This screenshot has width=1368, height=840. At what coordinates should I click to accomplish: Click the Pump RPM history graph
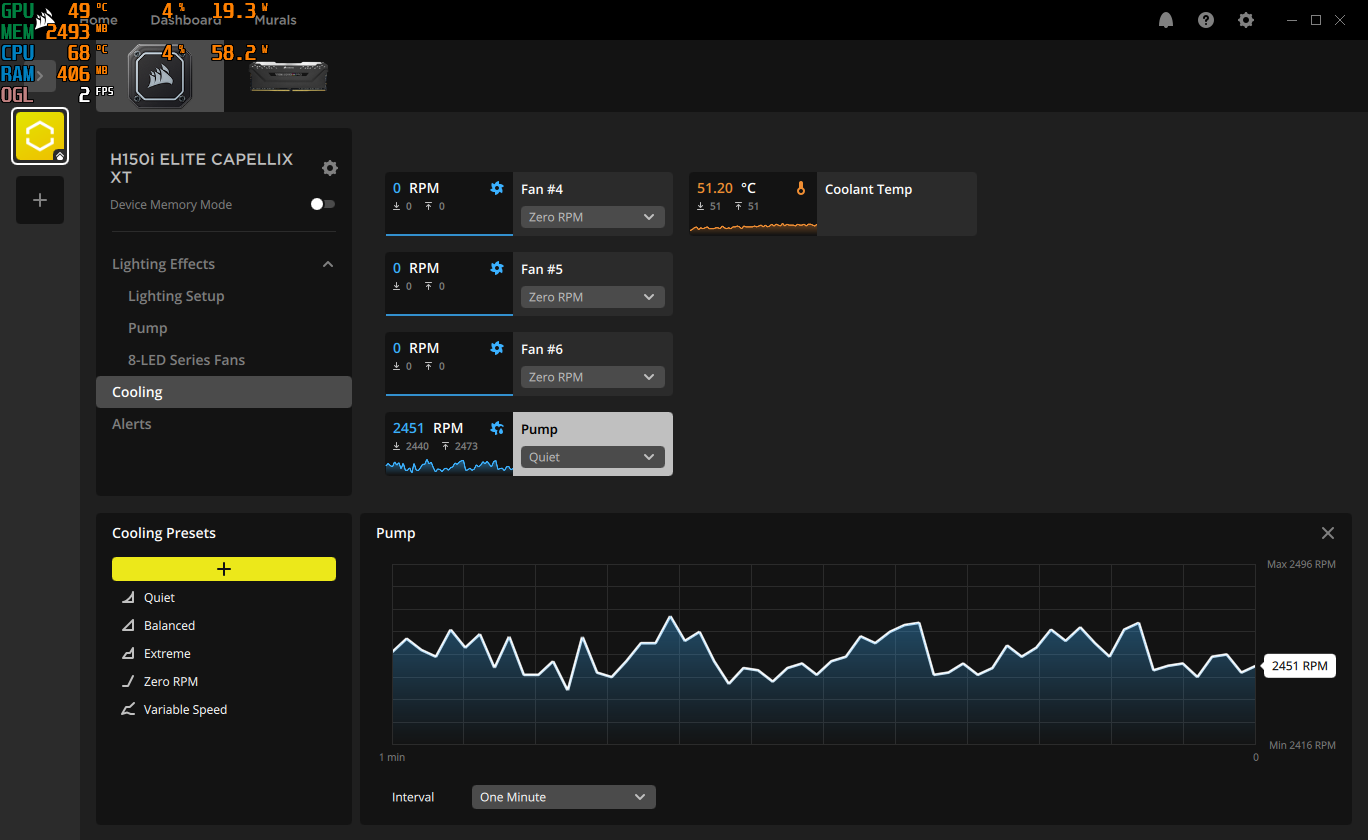824,654
